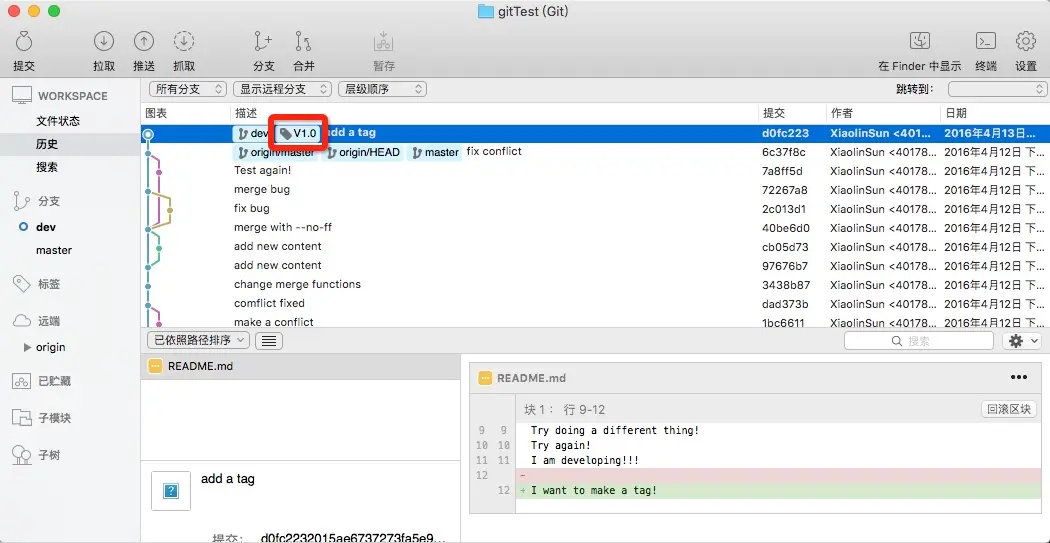The height and width of the screenshot is (543, 1050).
Task: Open the Ancestor Order (层级顺序) dropdown
Action: [382, 88]
